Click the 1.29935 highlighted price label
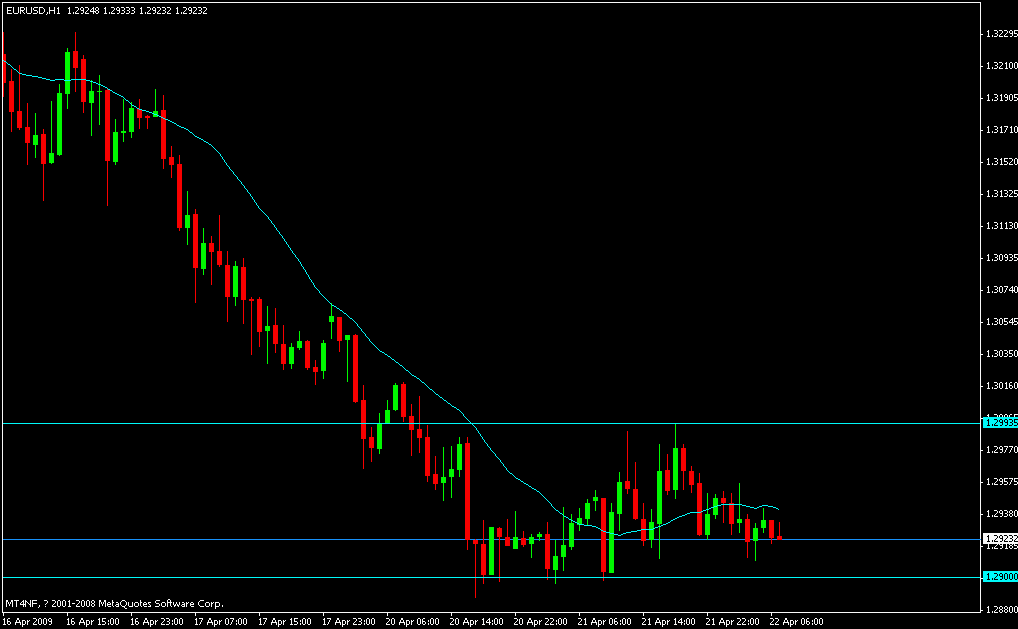Viewport: 1018px width, 629px height. coord(999,423)
